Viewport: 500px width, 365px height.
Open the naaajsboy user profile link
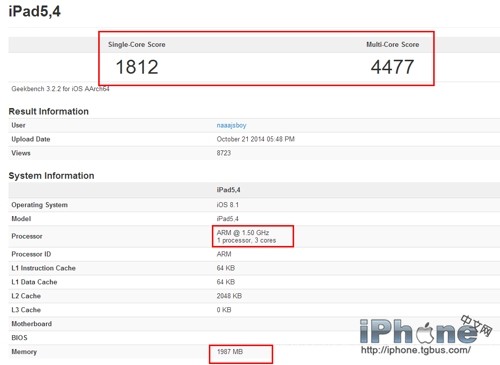click(x=231, y=125)
